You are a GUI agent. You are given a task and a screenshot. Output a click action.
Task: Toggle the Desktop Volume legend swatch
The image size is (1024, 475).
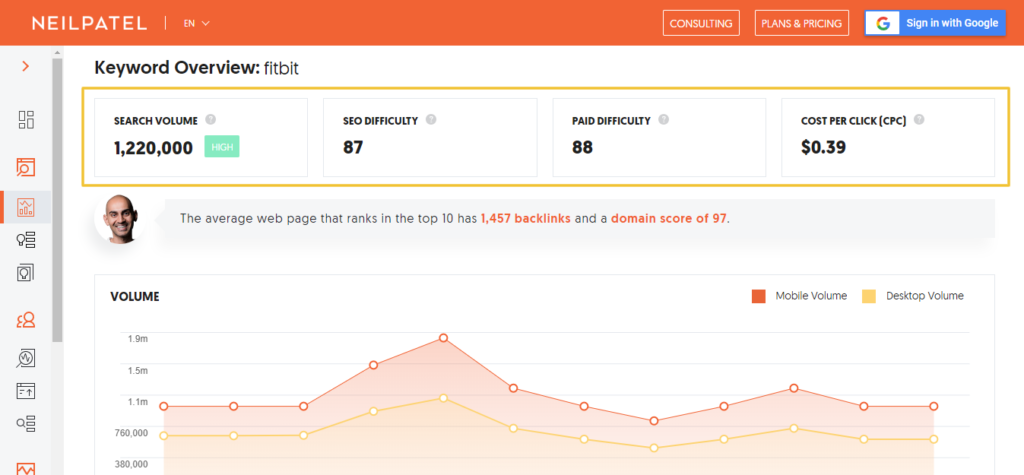tap(869, 296)
